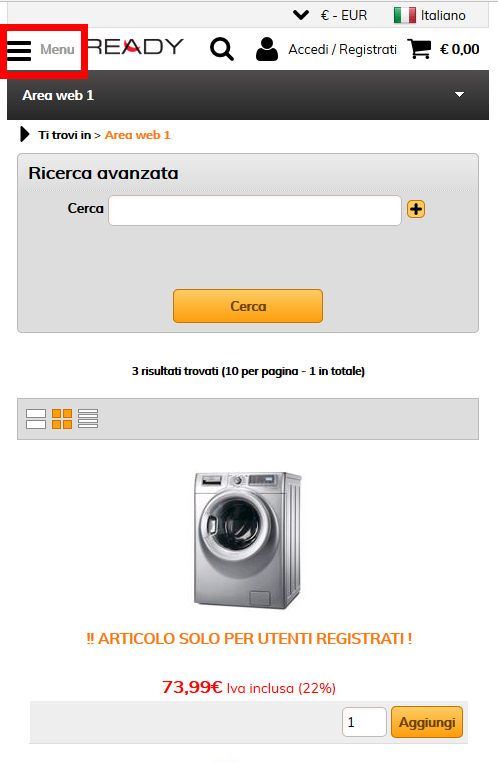Open Accedi / Registrati login link
This screenshot has height=763, width=498.
pos(342,50)
